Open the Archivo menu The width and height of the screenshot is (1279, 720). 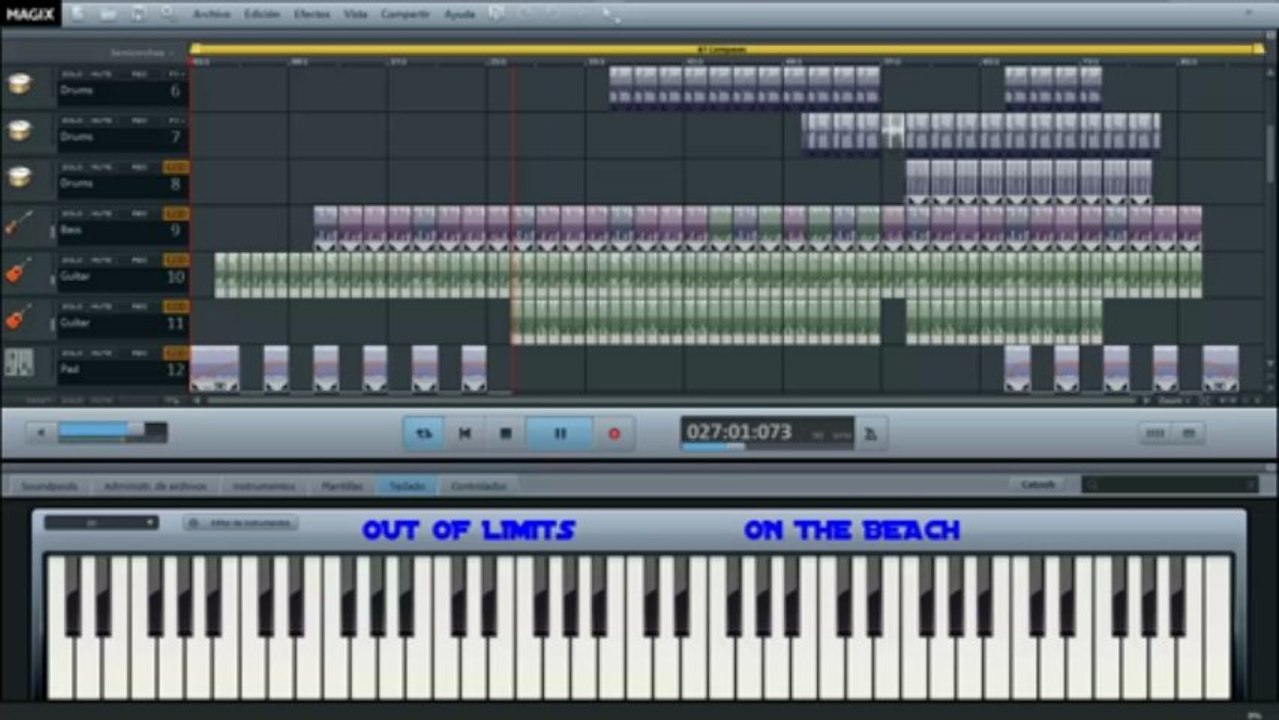(211, 14)
